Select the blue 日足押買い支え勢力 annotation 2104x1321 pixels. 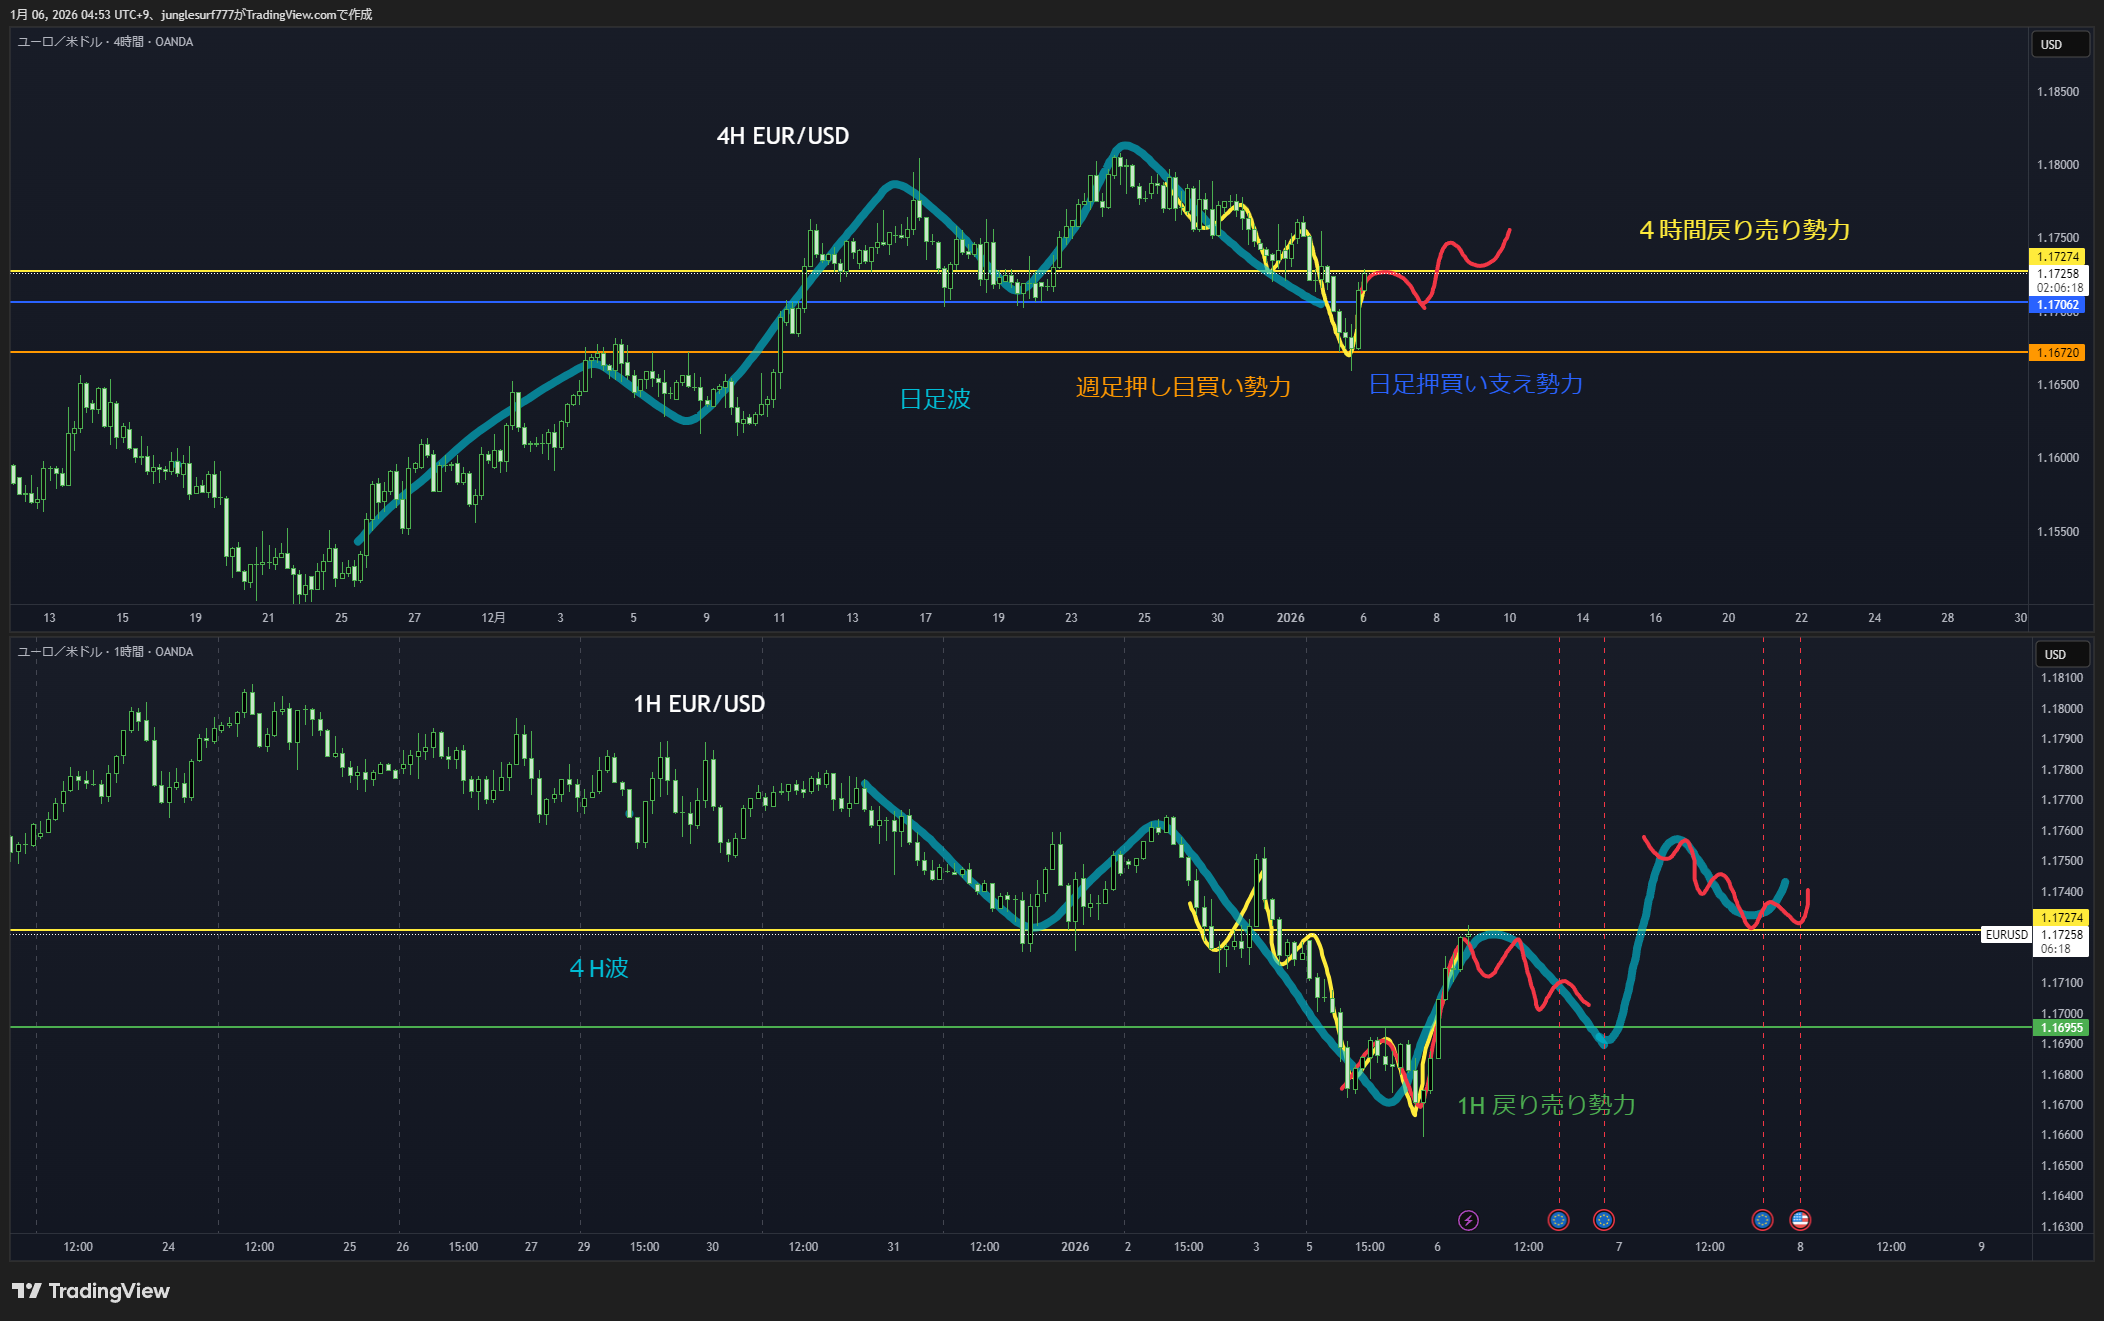click(x=1475, y=384)
